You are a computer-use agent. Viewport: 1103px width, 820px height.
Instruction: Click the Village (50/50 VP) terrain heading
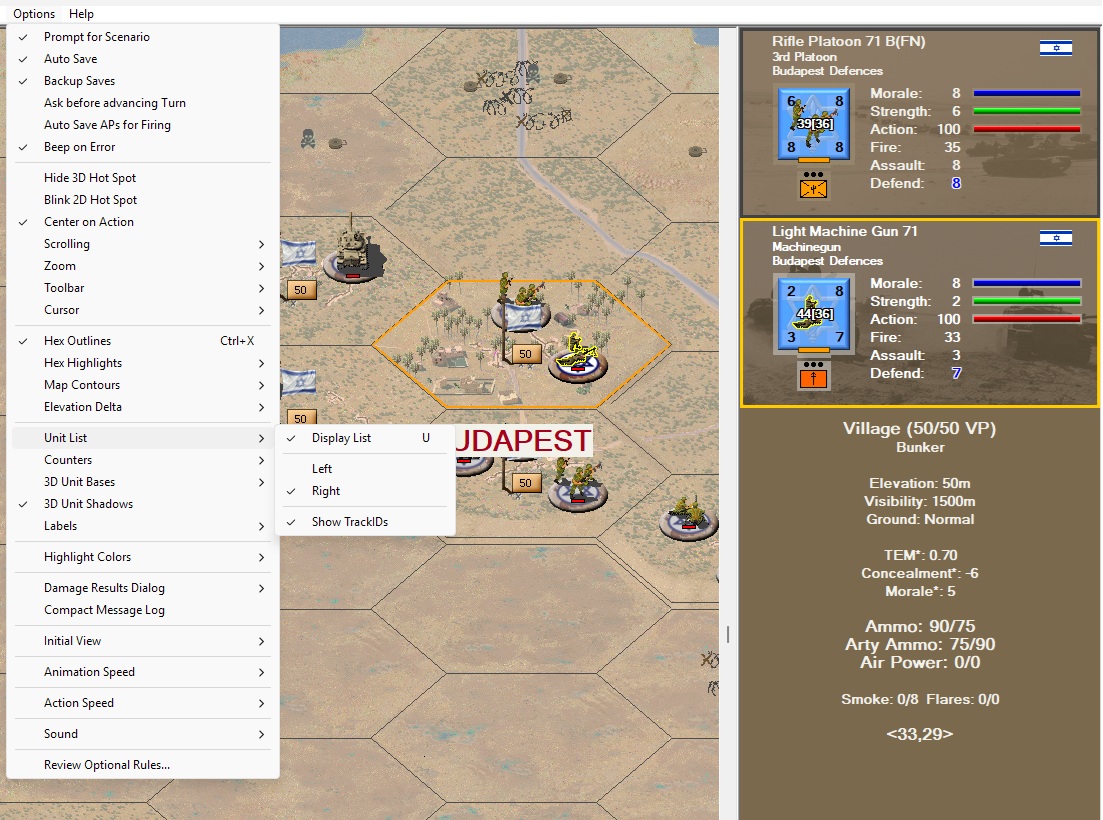click(919, 428)
